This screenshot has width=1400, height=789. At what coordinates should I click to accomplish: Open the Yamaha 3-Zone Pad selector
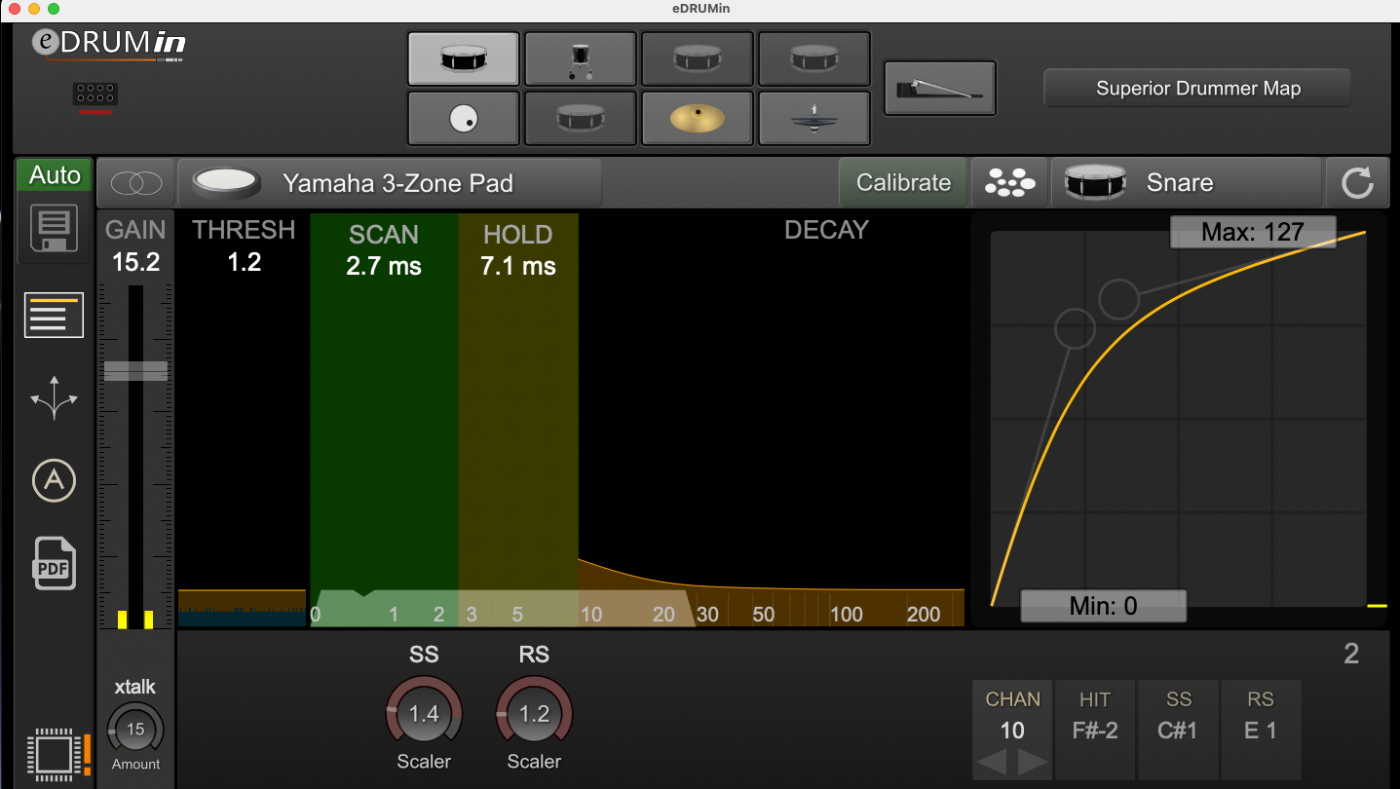pyautogui.click(x=390, y=183)
